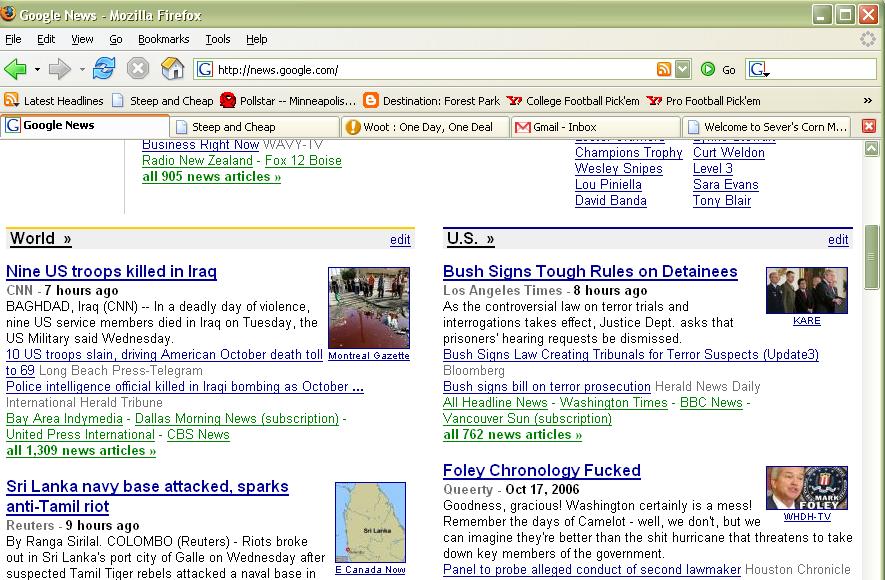Open 'Nine US troops killed in Iraq' headline
This screenshot has height=580, width=885.
pos(111,271)
